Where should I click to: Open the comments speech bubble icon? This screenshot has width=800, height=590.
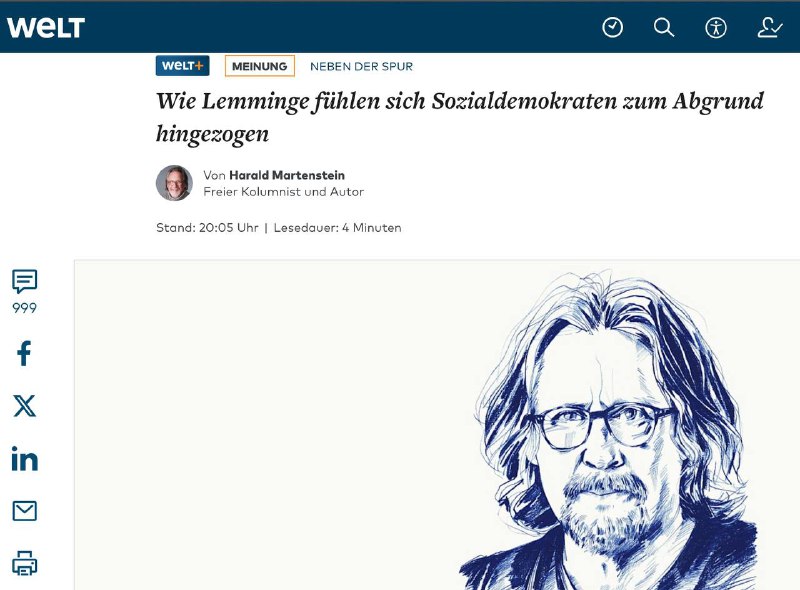tap(24, 281)
